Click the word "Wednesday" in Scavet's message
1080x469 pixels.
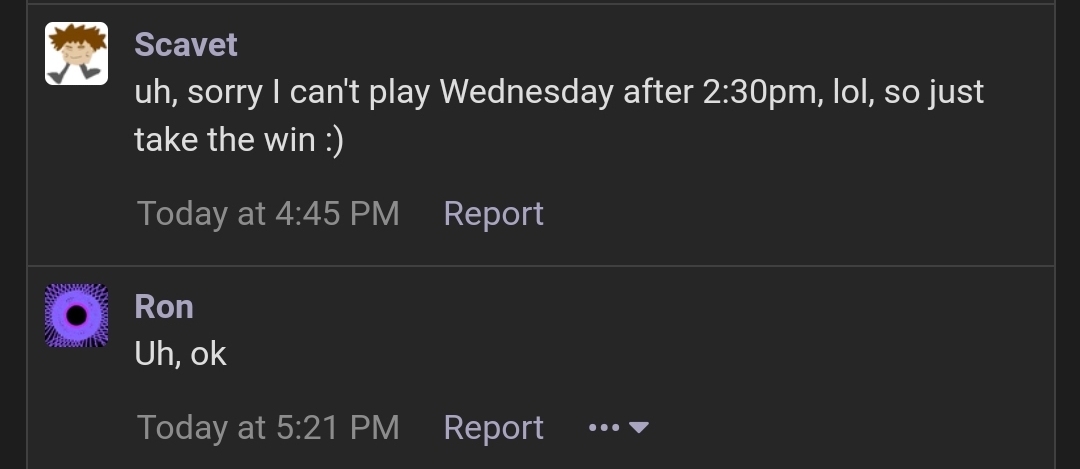click(526, 92)
